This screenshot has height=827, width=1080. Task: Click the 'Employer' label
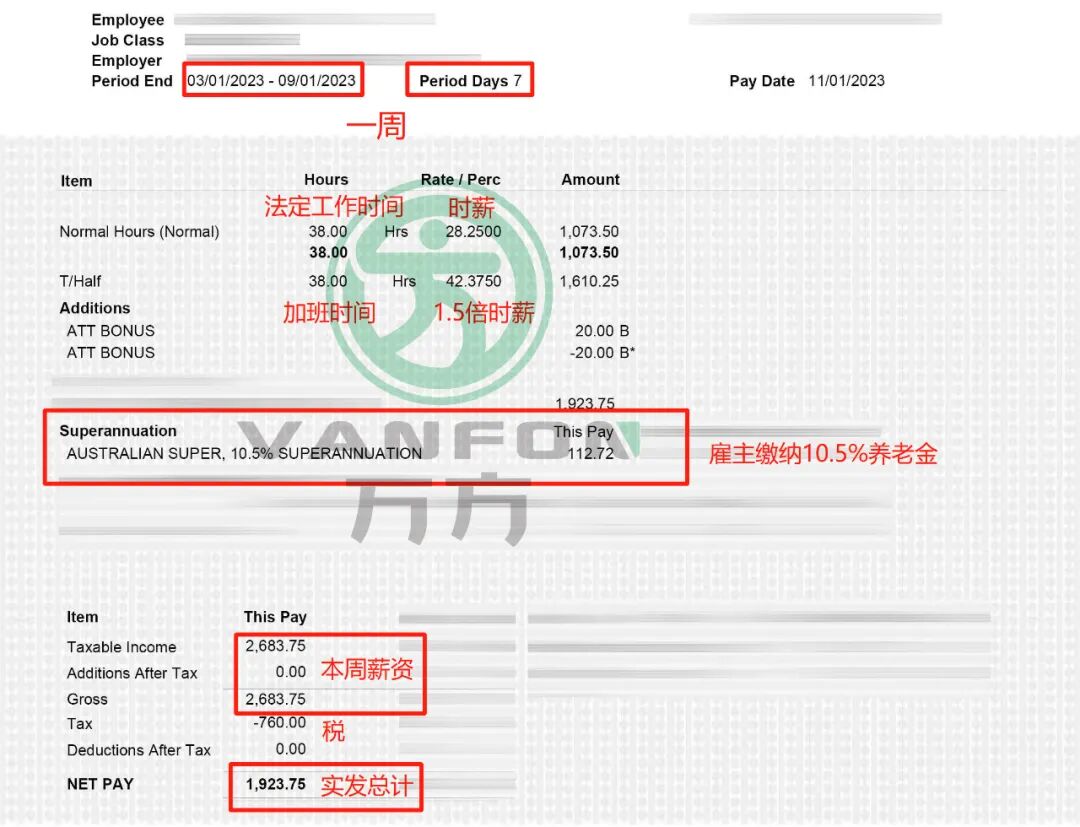(126, 61)
